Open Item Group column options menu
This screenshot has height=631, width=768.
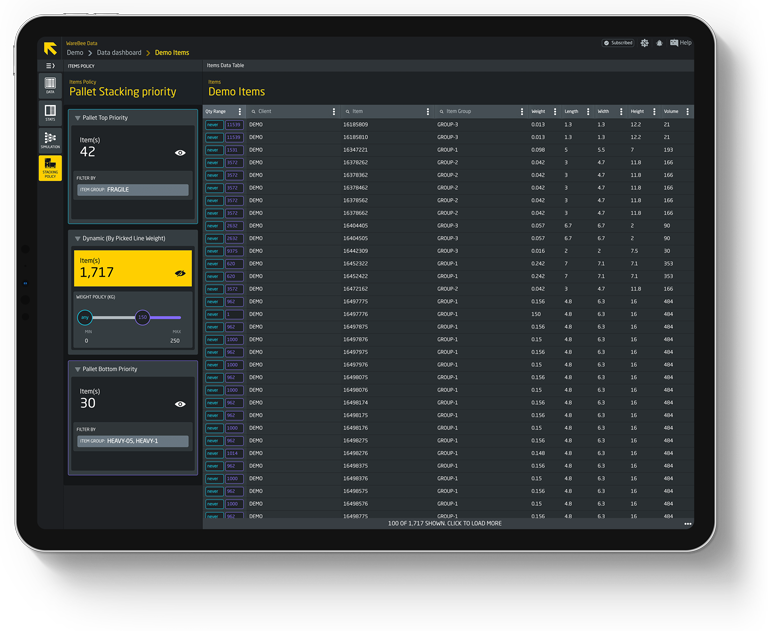coord(522,112)
